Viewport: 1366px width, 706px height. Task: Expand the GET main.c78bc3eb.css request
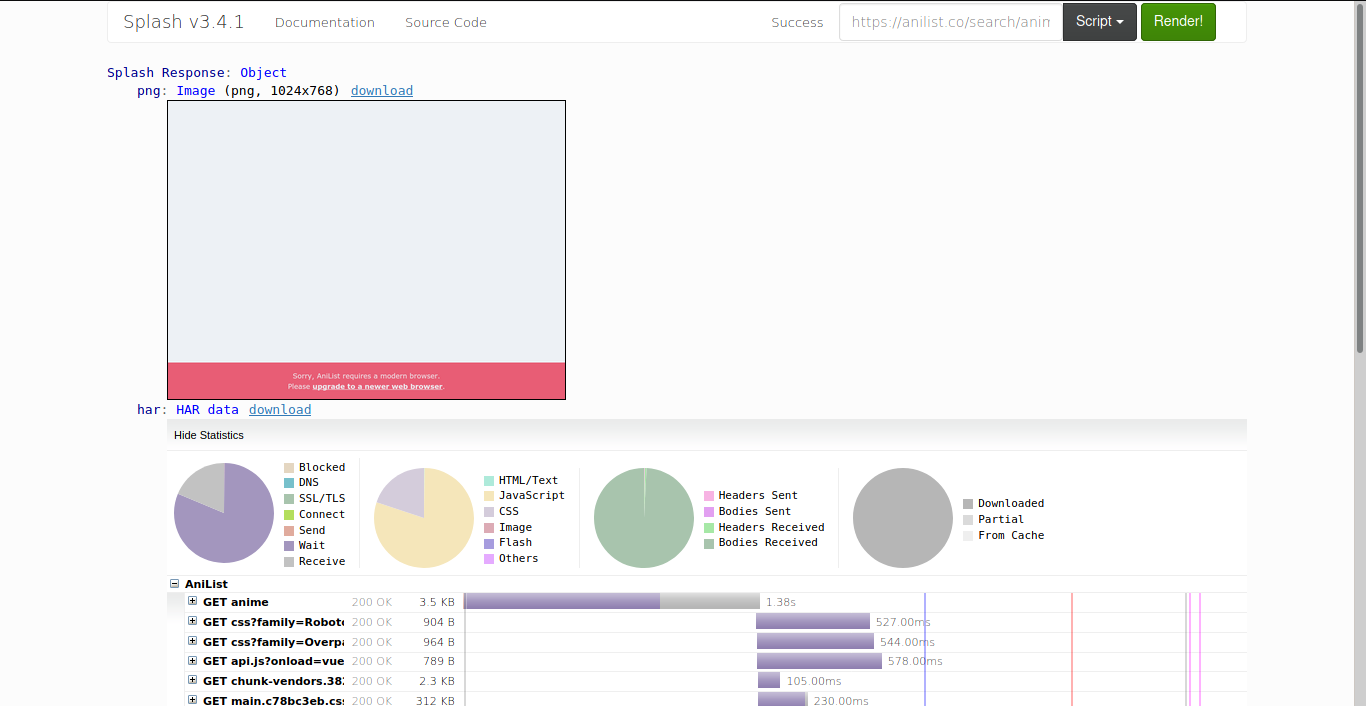tap(193, 700)
